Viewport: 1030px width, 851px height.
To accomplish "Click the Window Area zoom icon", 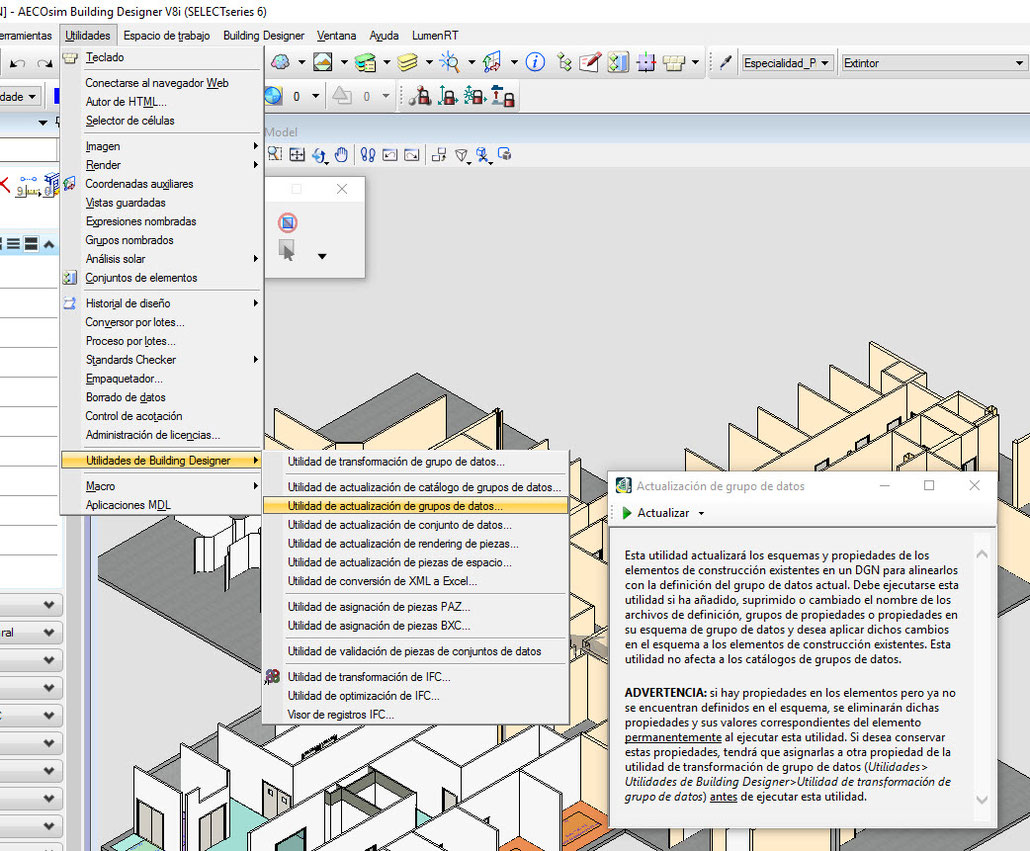I will pyautogui.click(x=275, y=154).
